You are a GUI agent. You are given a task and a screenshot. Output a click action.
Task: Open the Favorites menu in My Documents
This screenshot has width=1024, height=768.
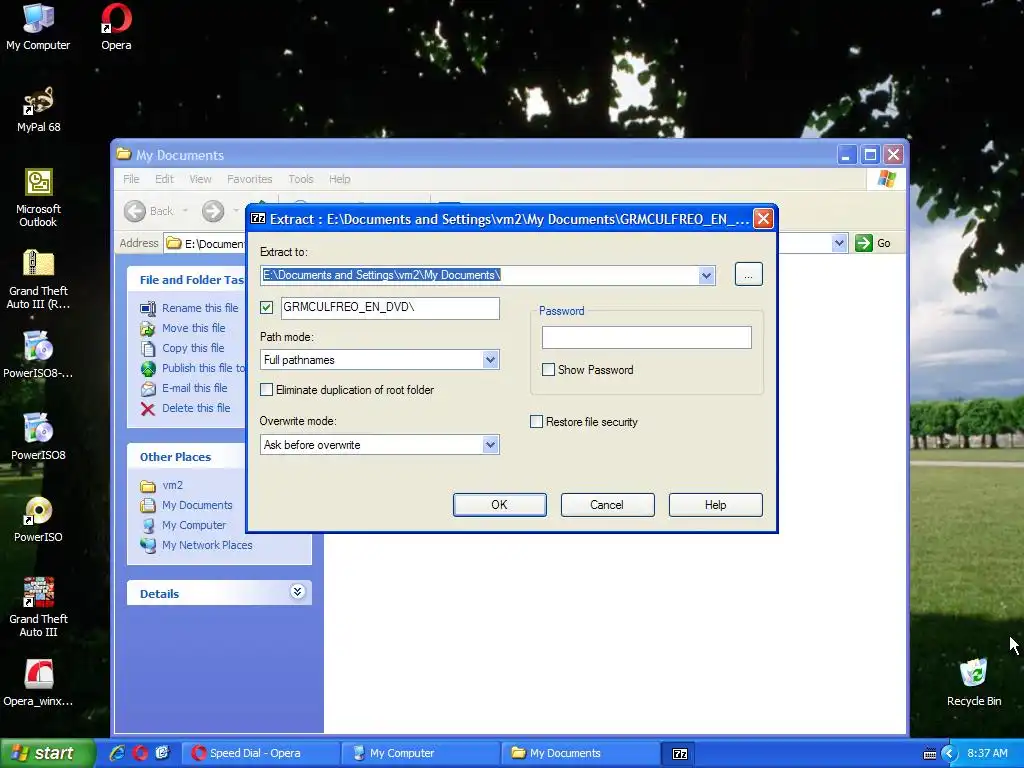[249, 179]
